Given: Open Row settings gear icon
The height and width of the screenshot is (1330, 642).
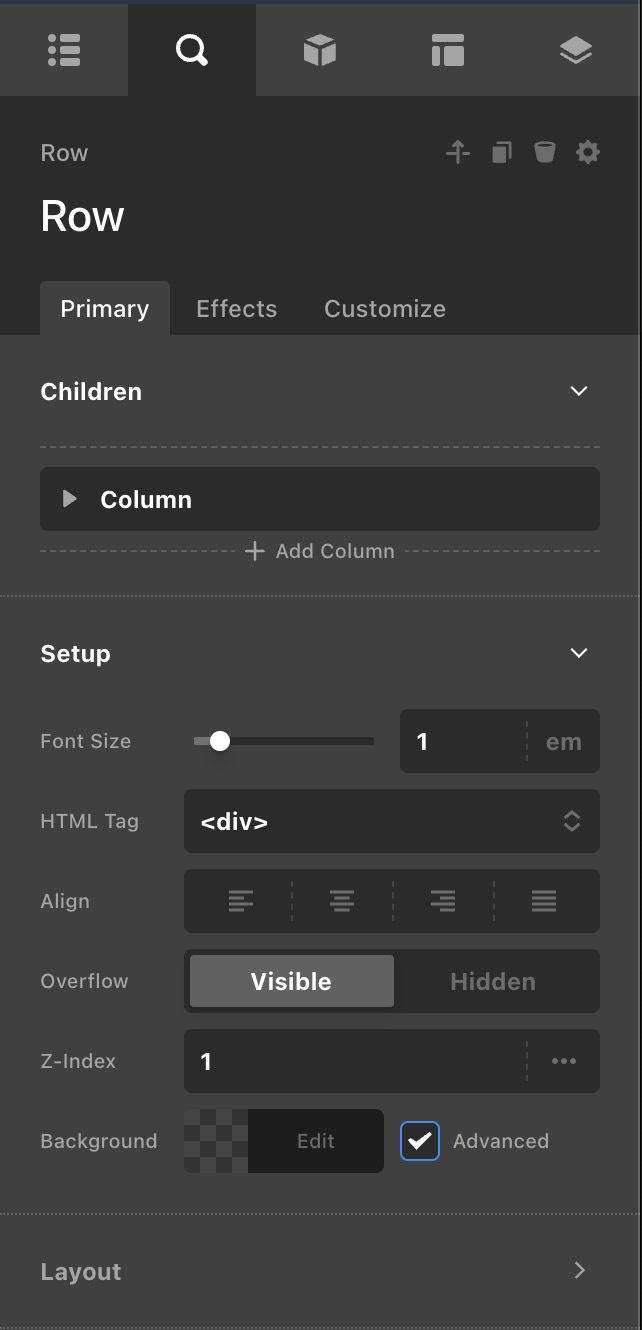Looking at the screenshot, I should coord(588,152).
